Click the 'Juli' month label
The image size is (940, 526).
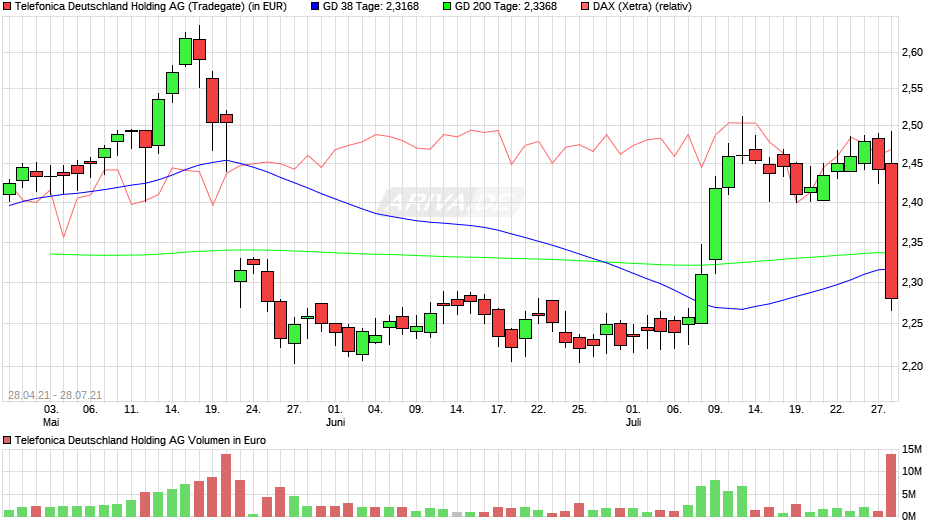click(634, 422)
